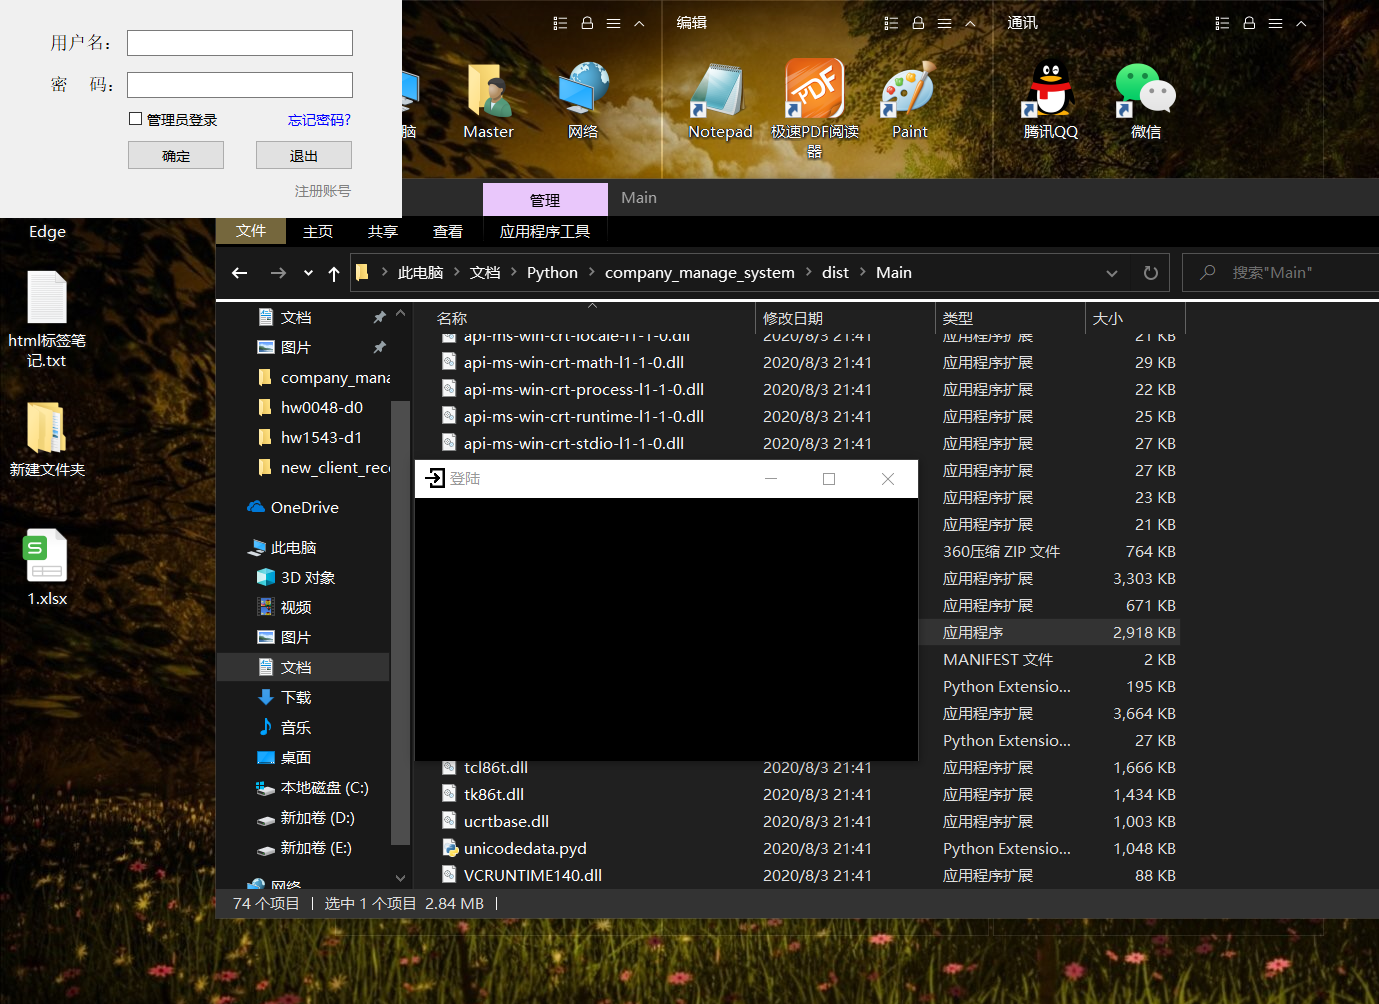Image resolution: width=1379 pixels, height=1004 pixels.
Task: Launch the 微信 WeChat shortcut icon
Action: [1145, 100]
